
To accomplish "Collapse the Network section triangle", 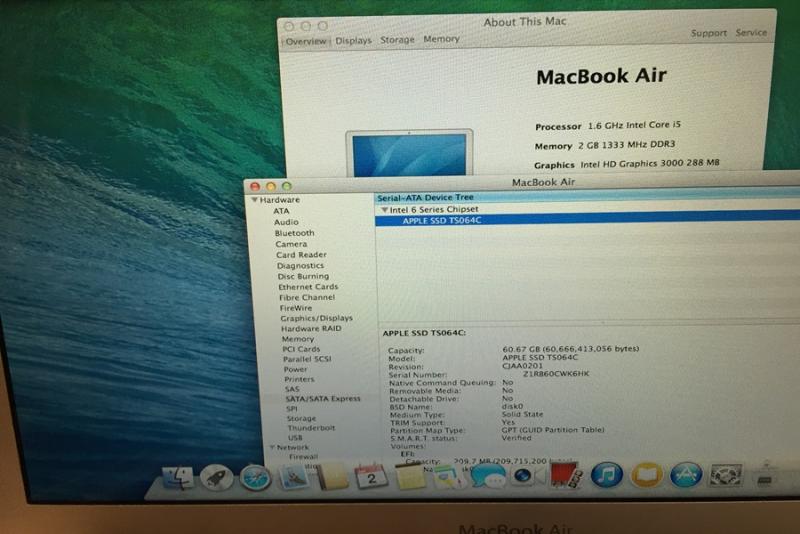I will tap(270, 448).
